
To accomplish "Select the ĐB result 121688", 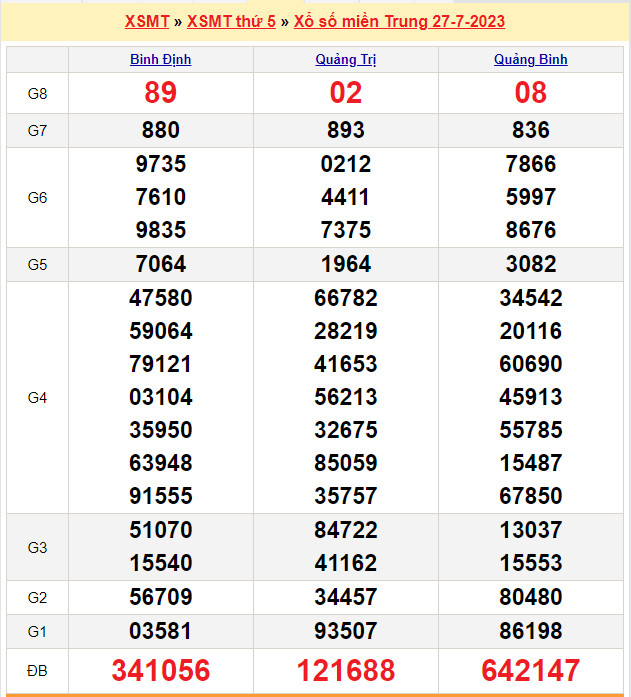I will pyautogui.click(x=345, y=670).
